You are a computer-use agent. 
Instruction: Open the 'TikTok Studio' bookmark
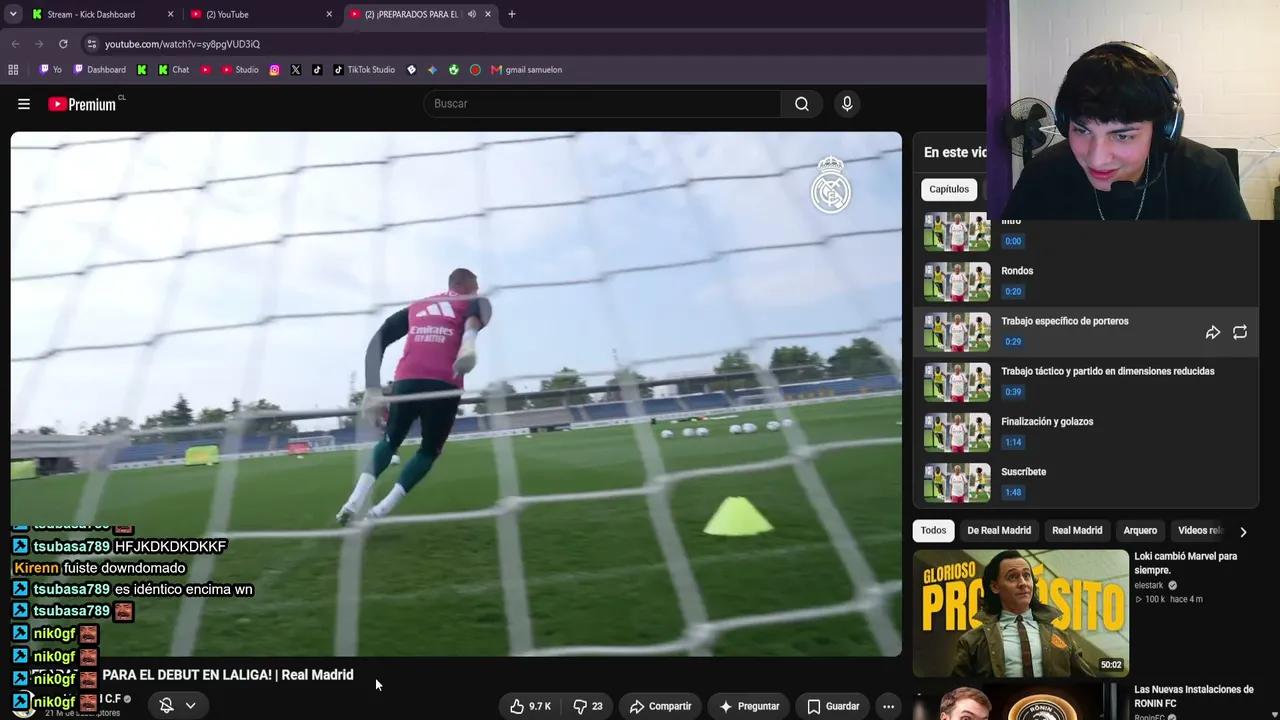(364, 70)
